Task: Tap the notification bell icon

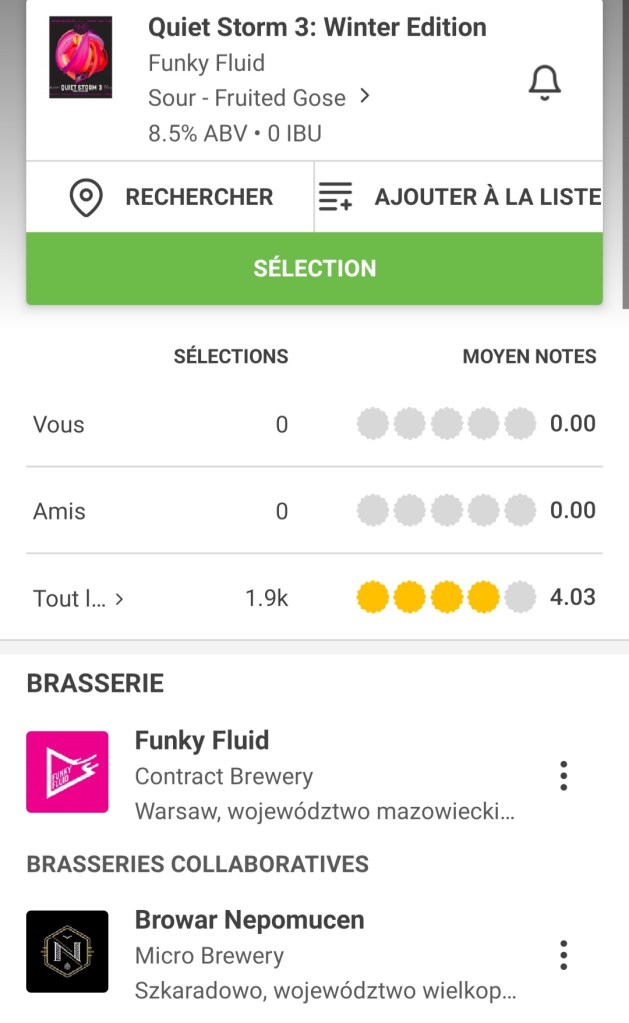Action: (x=544, y=83)
